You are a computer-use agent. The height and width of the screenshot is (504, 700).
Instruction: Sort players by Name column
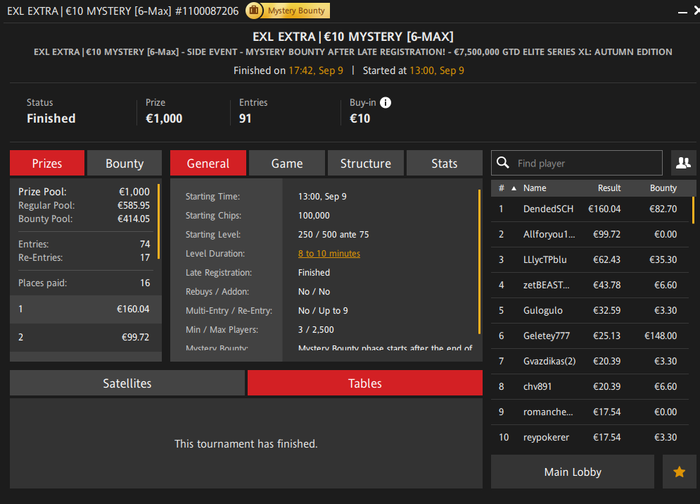pyautogui.click(x=535, y=188)
